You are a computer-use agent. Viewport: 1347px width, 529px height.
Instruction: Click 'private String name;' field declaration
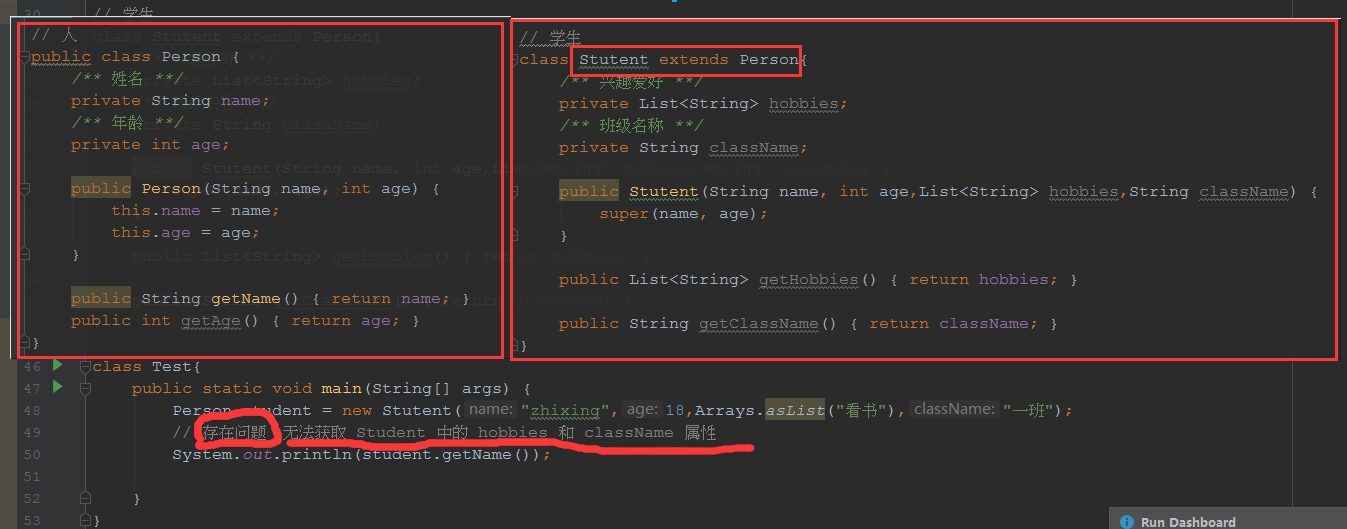point(170,100)
